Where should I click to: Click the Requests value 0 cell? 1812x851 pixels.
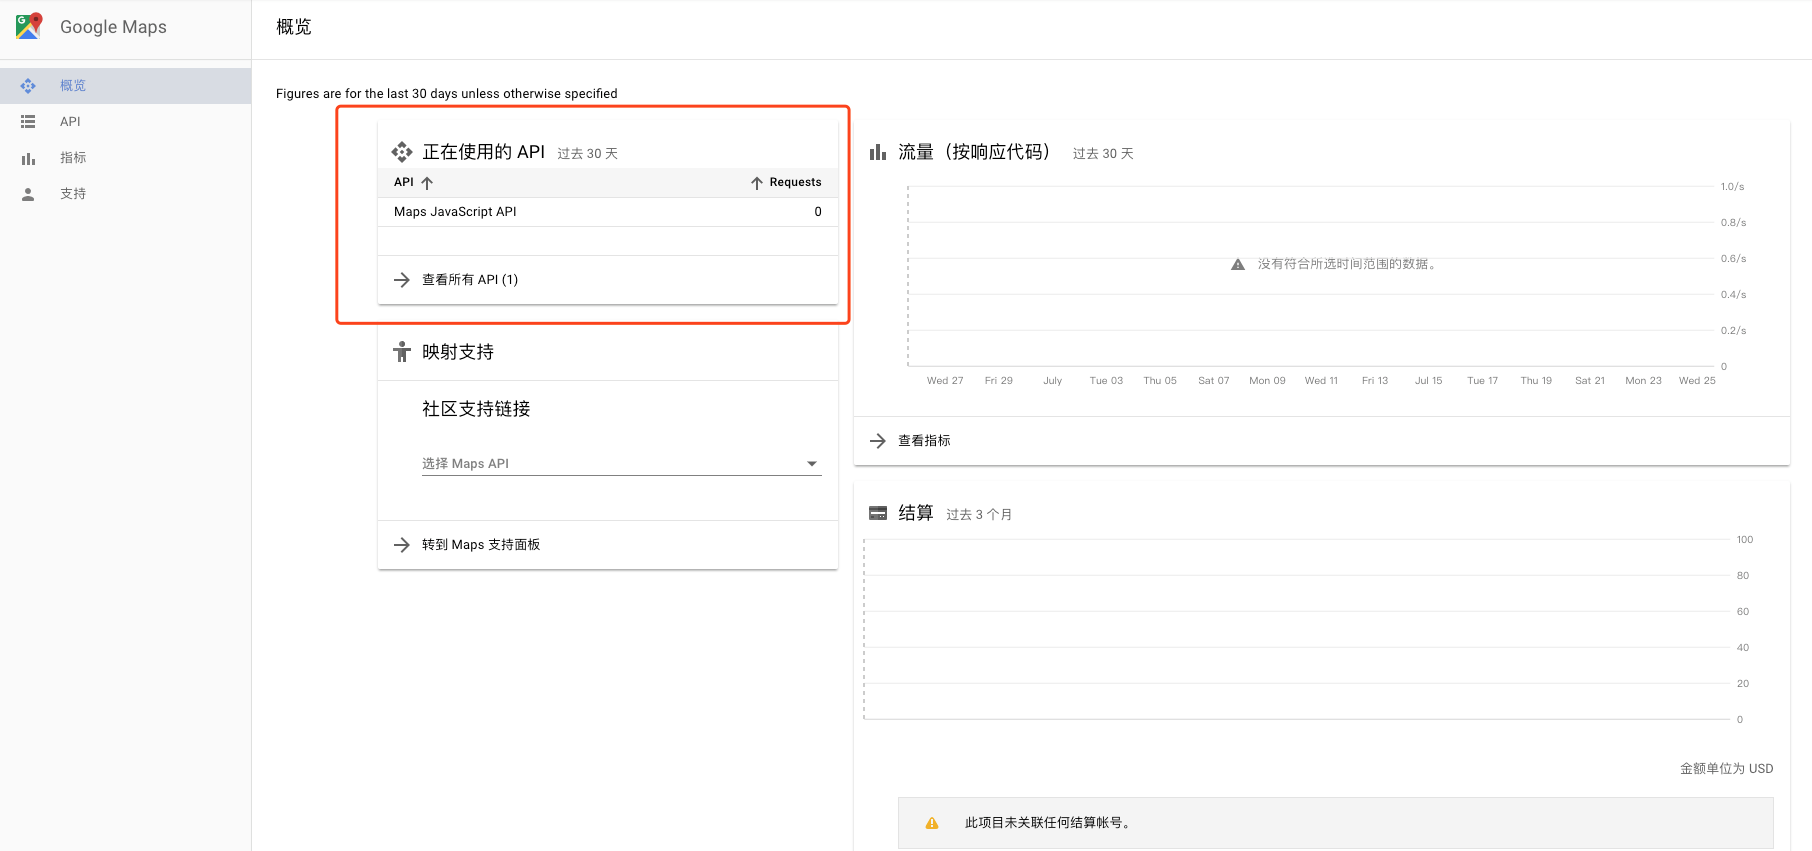tap(818, 212)
